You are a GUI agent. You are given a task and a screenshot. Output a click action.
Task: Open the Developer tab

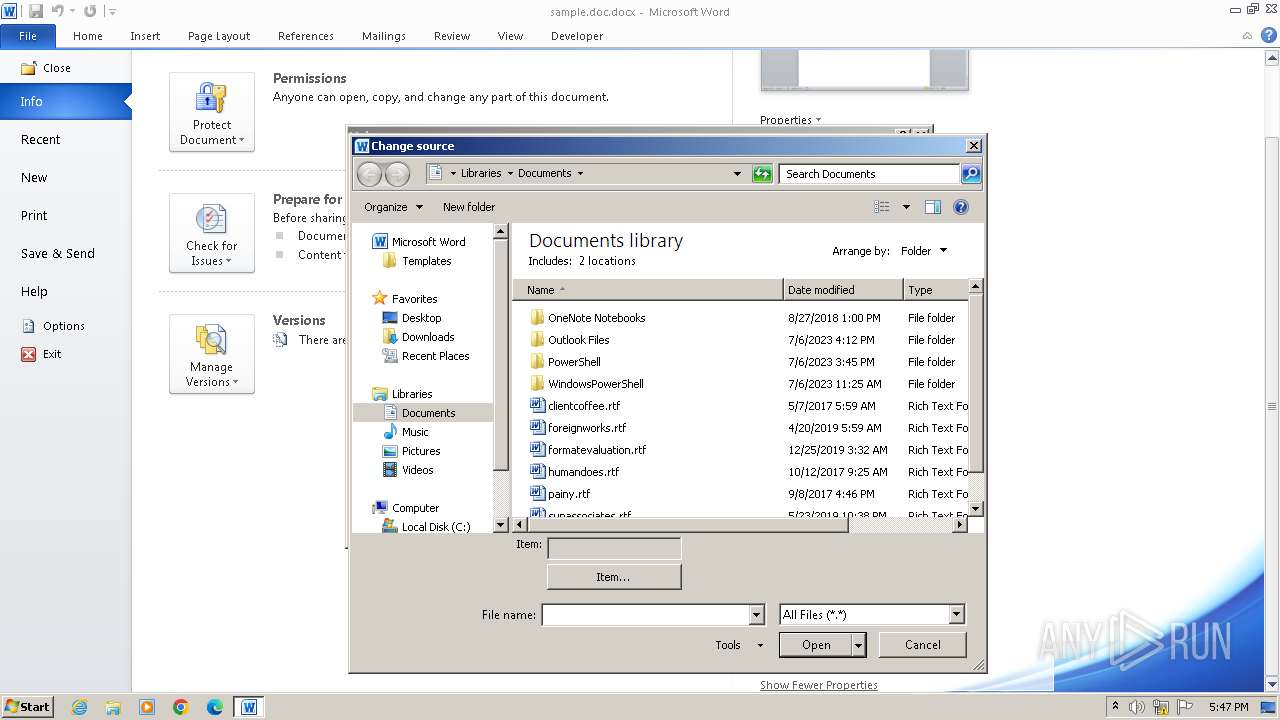click(x=577, y=36)
